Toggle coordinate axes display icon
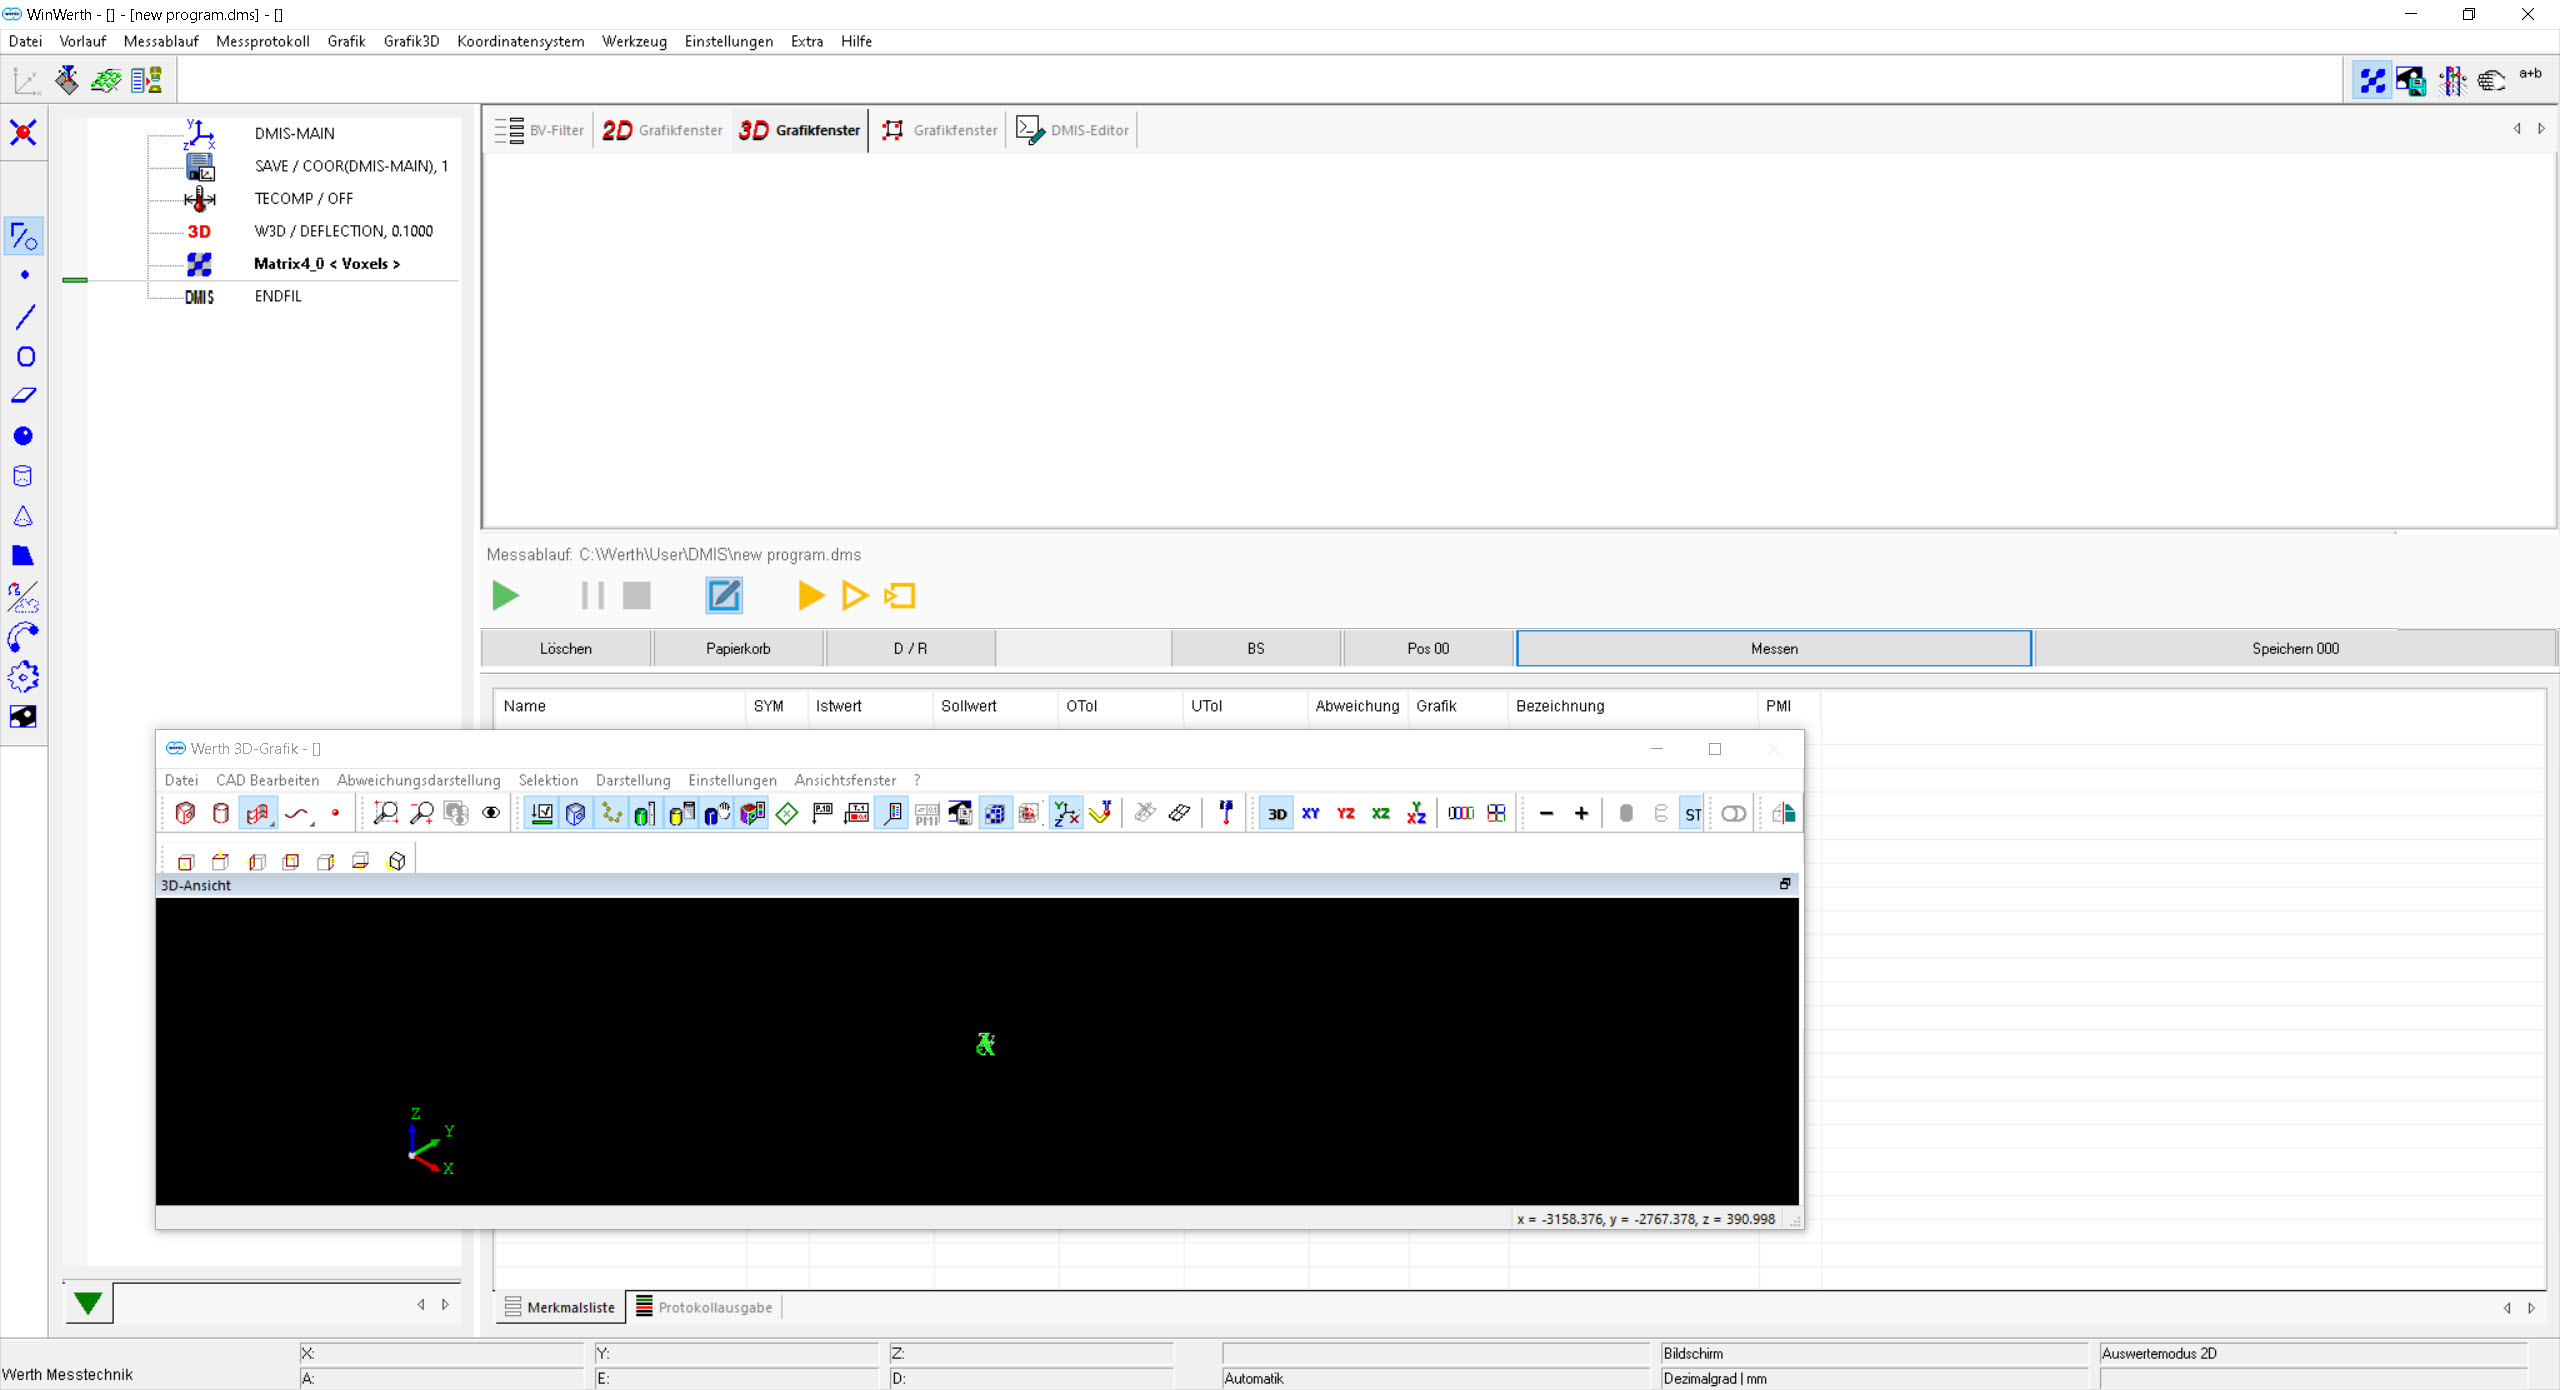 pyautogui.click(x=1066, y=814)
